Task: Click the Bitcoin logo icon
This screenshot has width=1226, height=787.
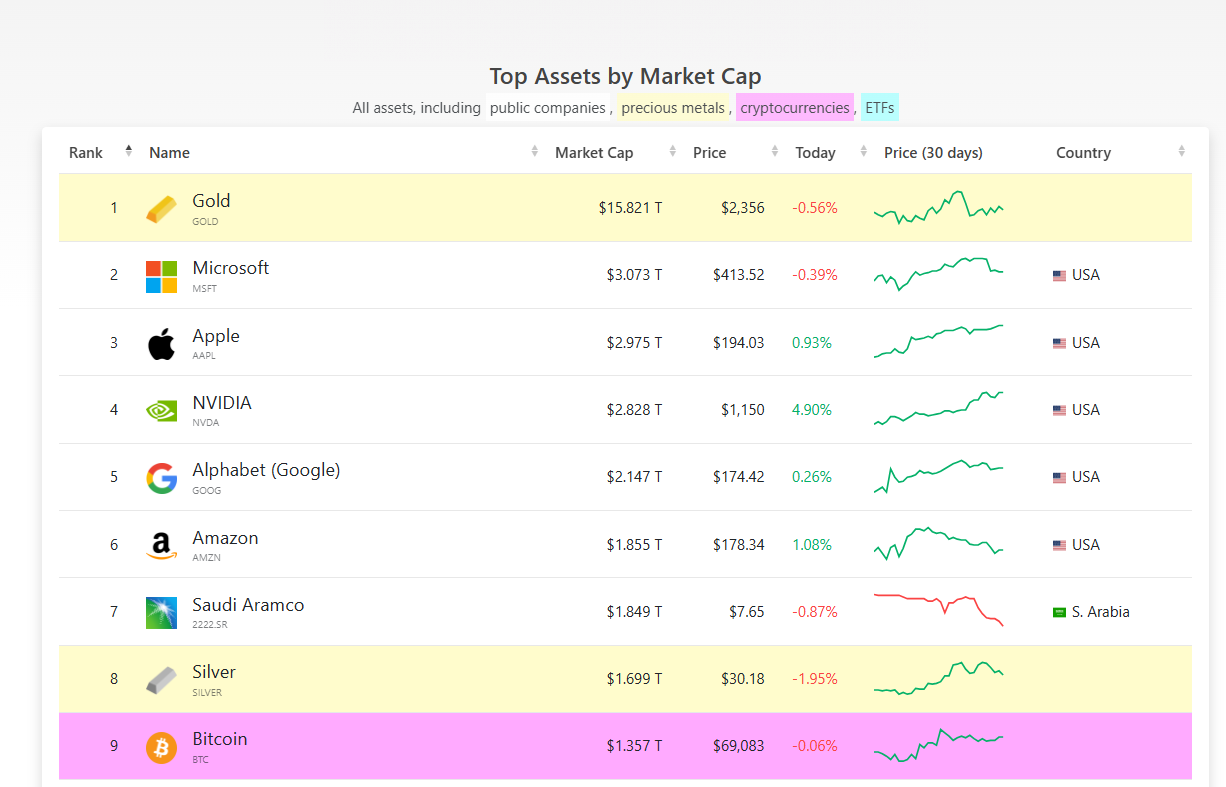Action: click(161, 747)
